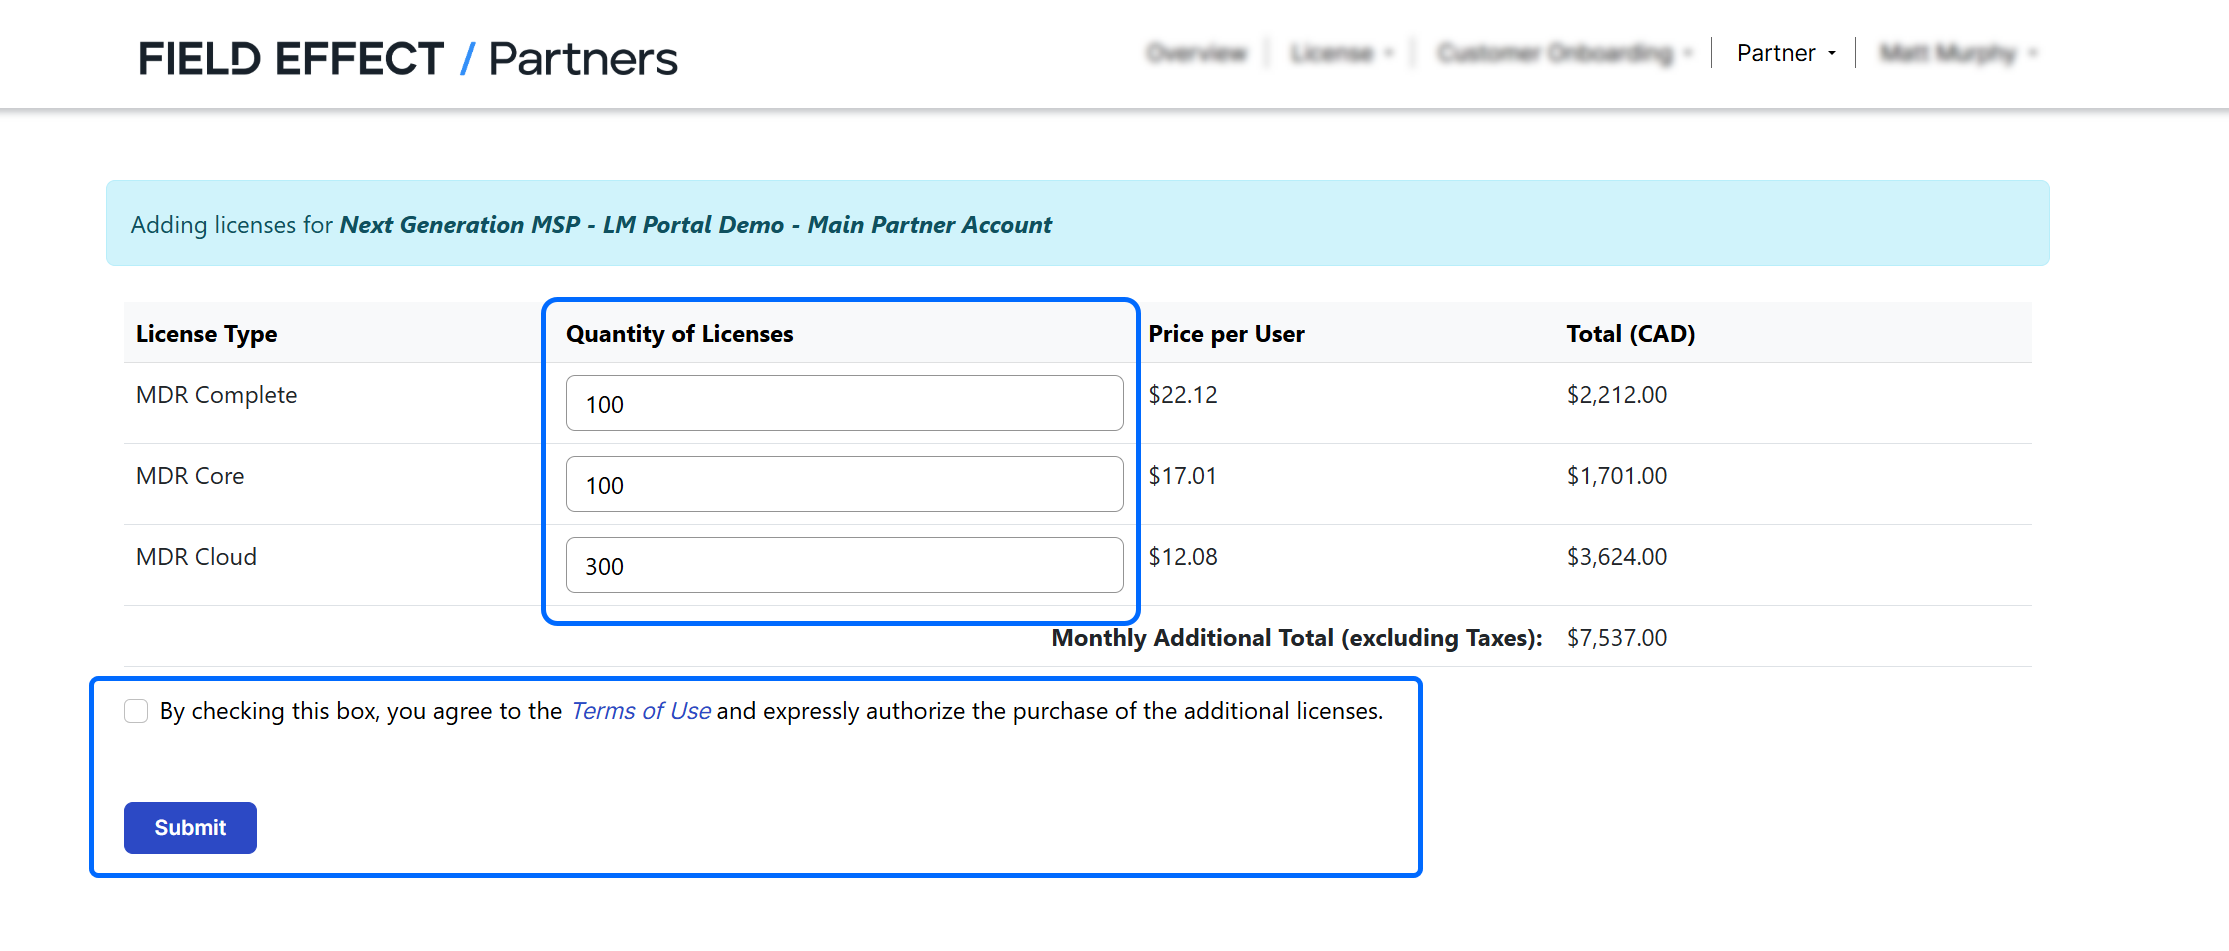The image size is (2229, 951).
Task: Click the $22.12 price per user
Action: 1183,395
